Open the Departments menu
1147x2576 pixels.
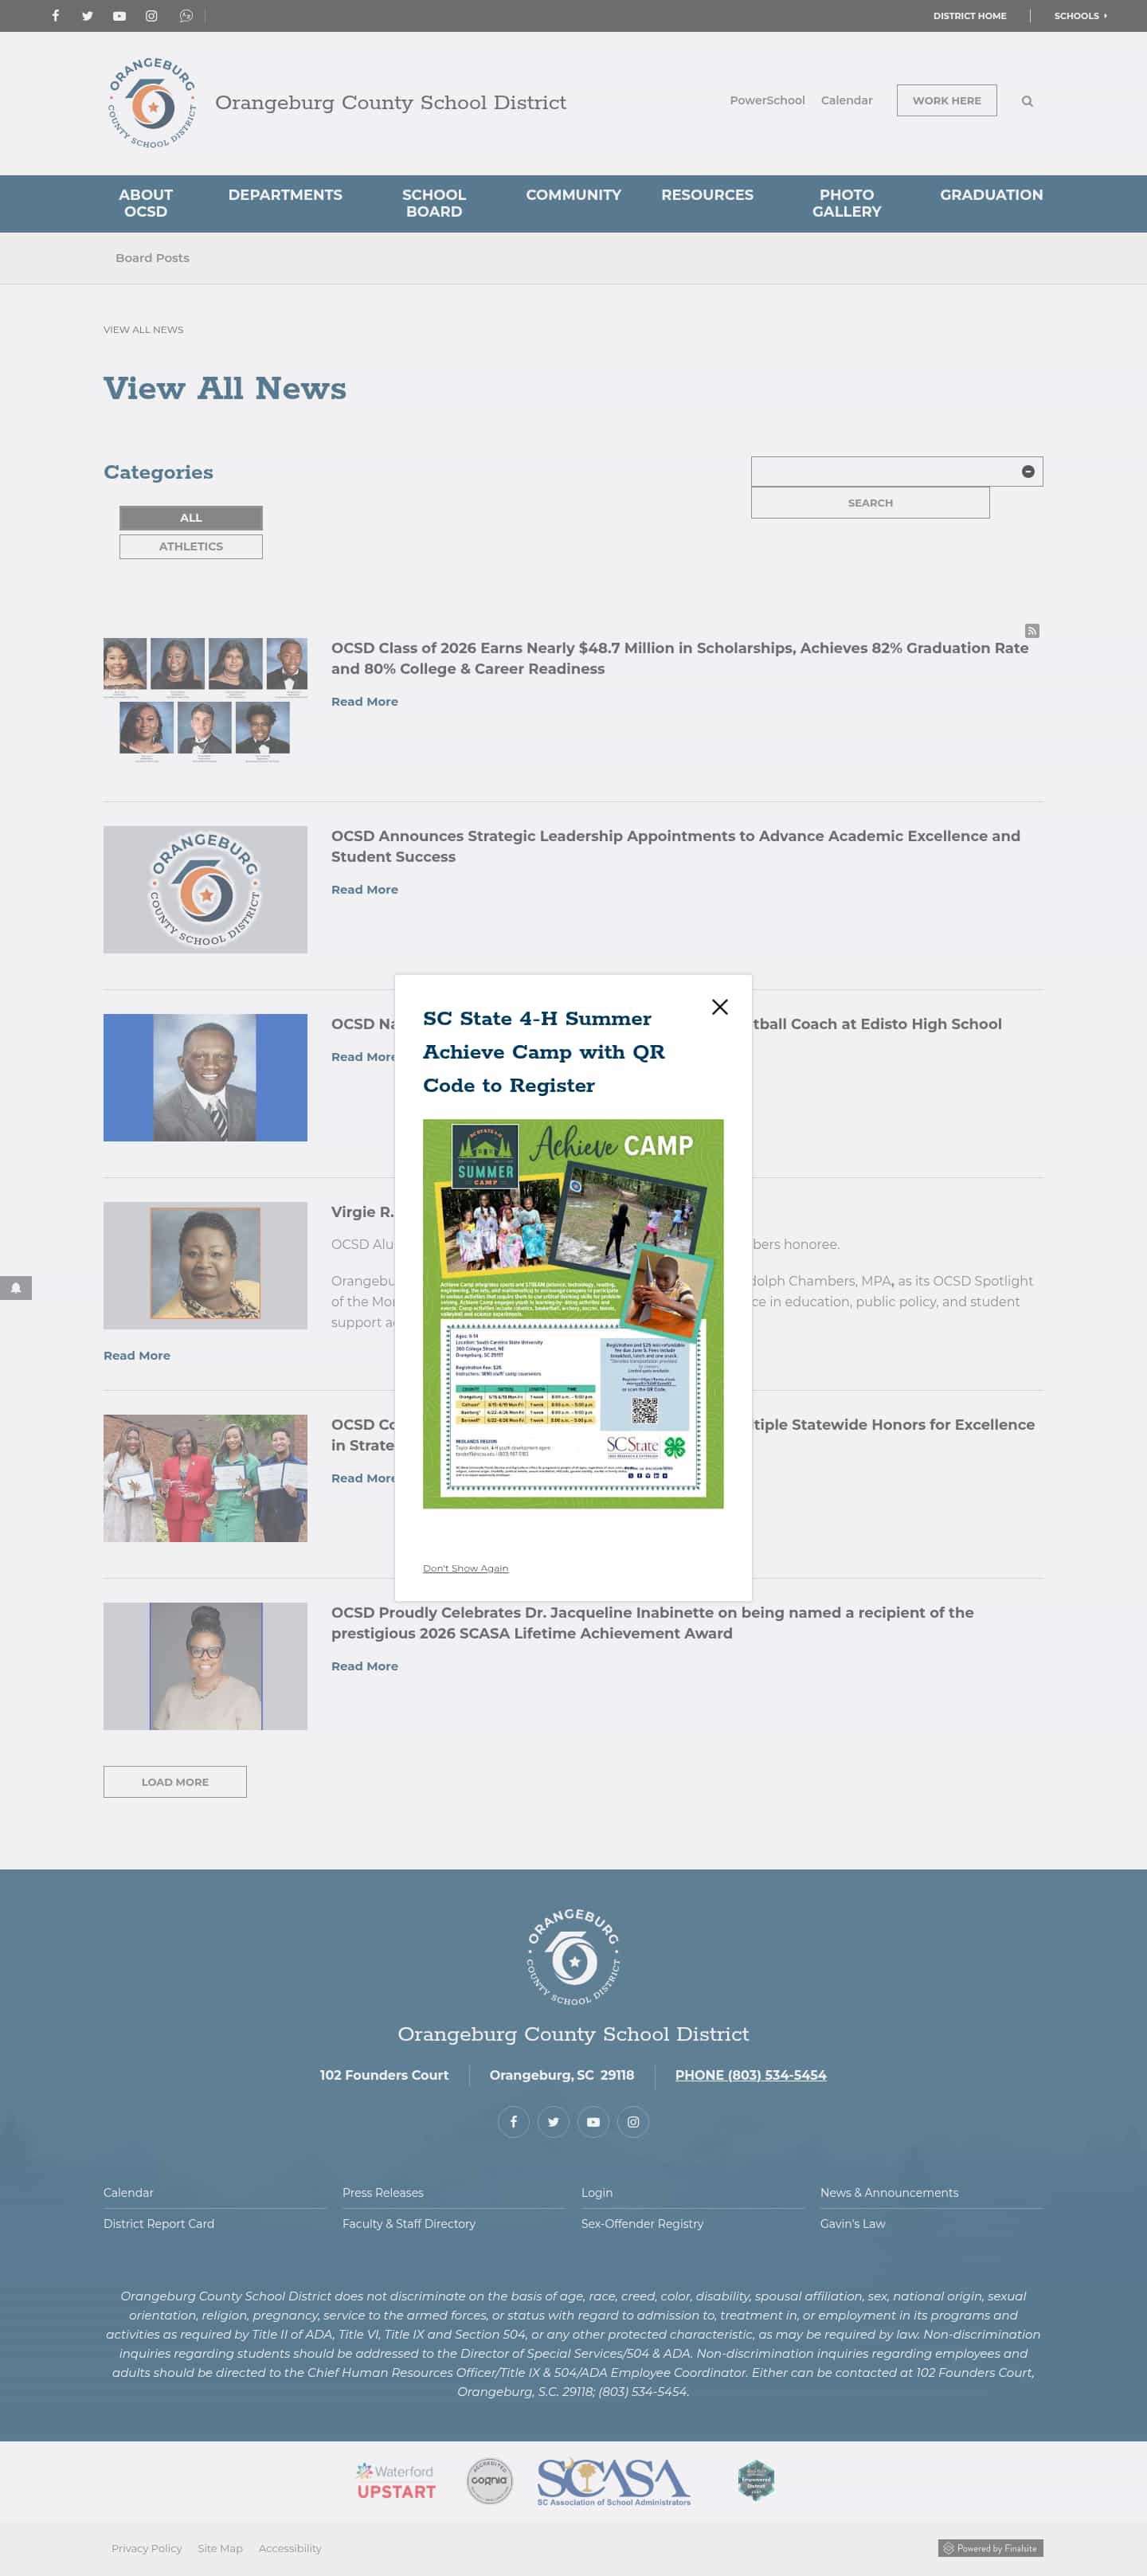[x=285, y=195]
